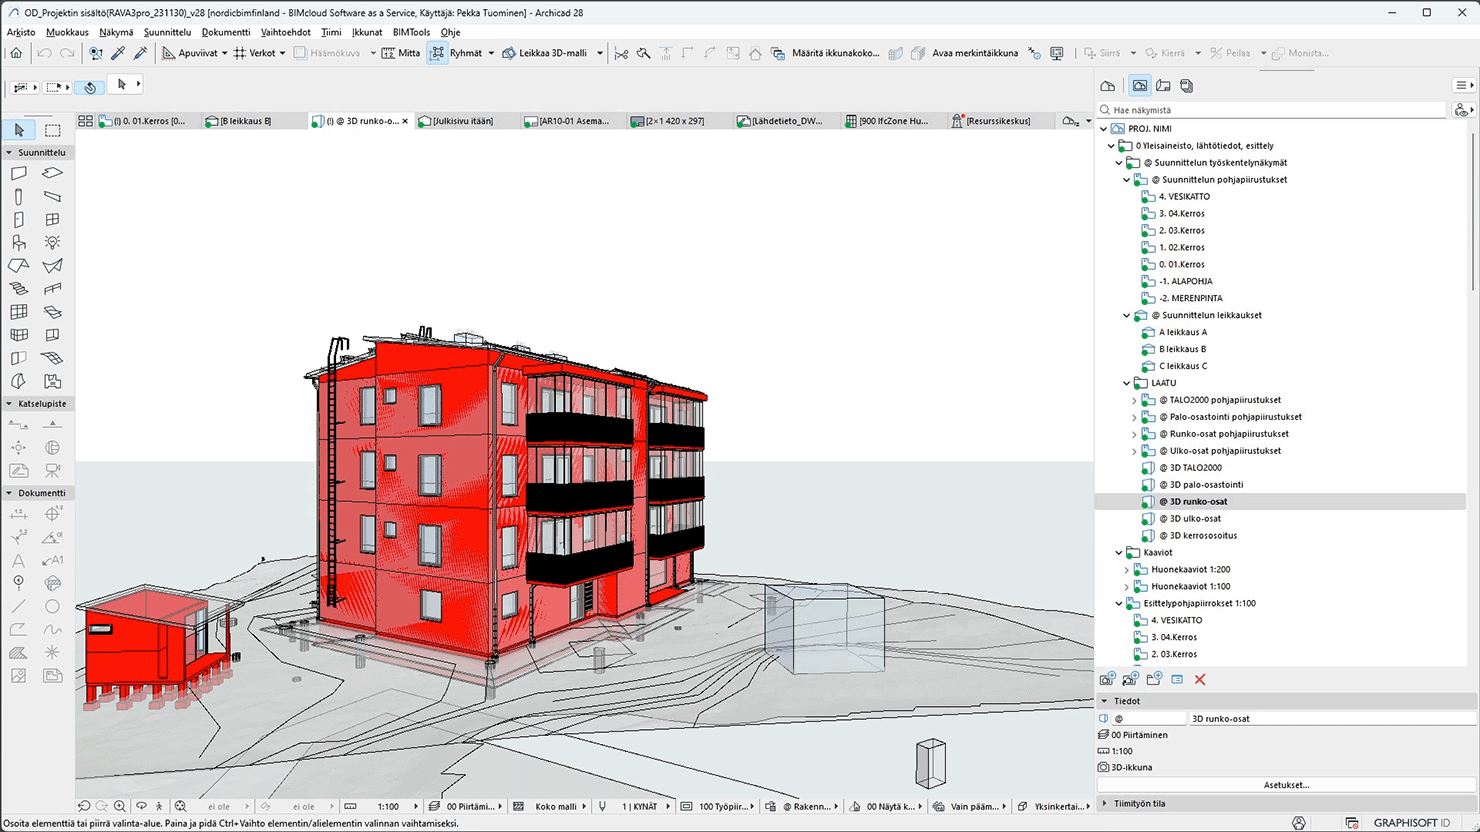1480x832 pixels.
Task: Open the Leikkaa 3D-malli dropdown arrow
Action: (x=600, y=53)
